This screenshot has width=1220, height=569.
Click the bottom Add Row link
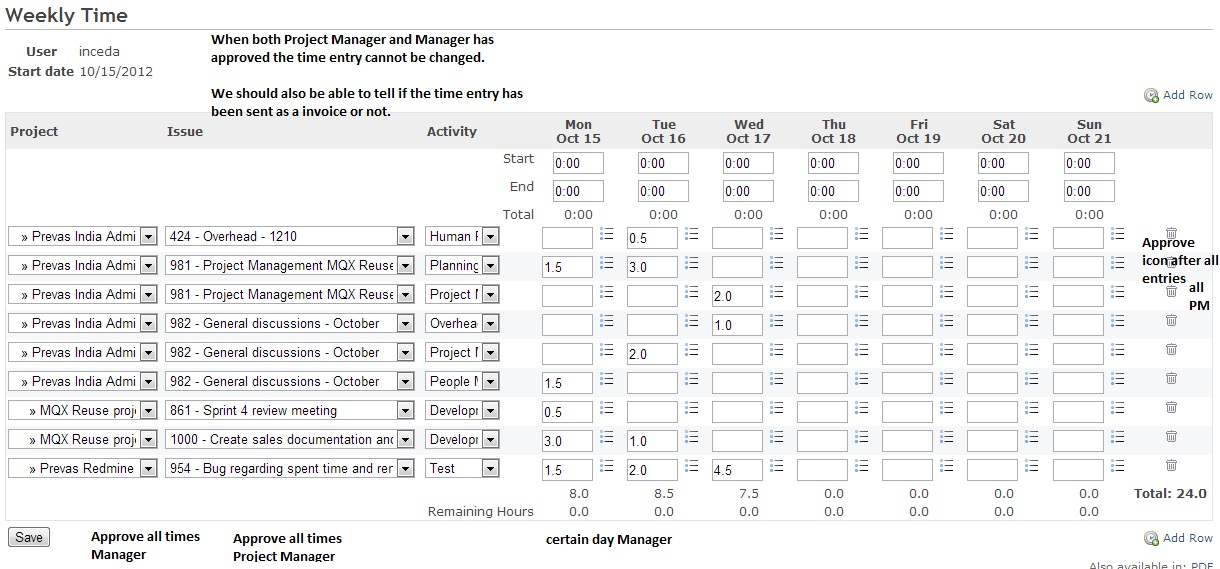point(1188,538)
